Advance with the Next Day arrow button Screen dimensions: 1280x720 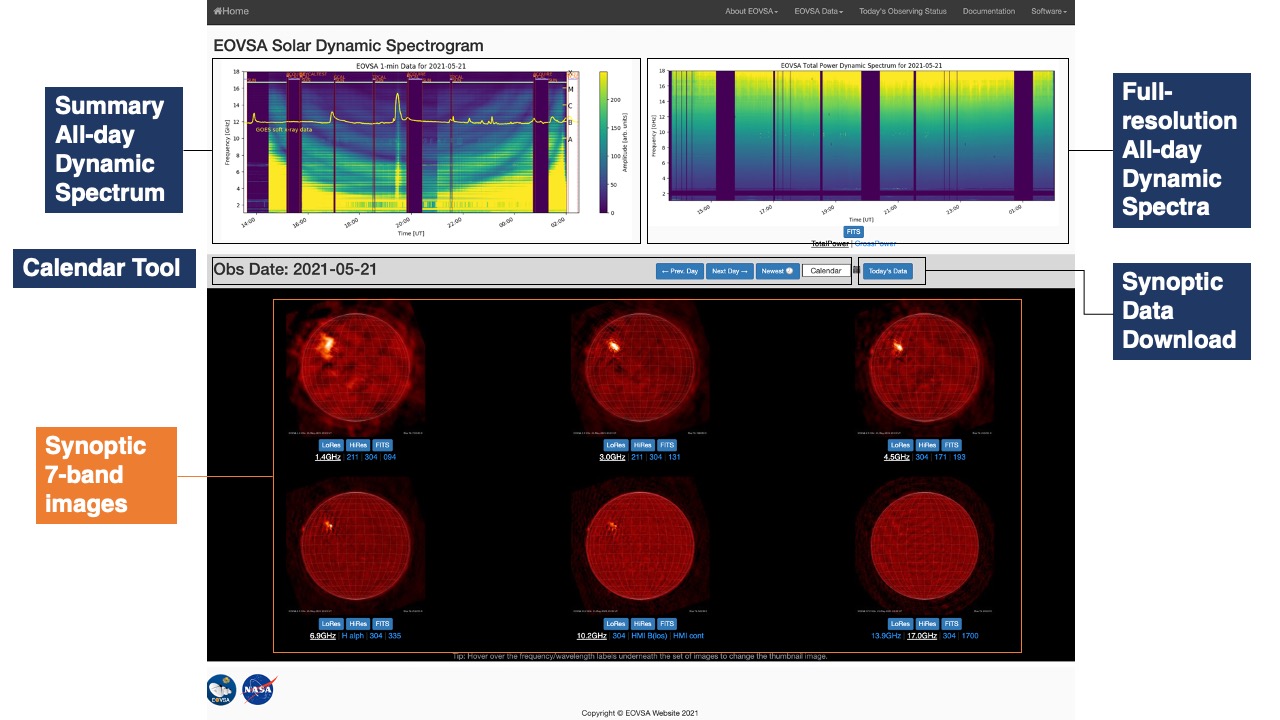pyautogui.click(x=730, y=271)
